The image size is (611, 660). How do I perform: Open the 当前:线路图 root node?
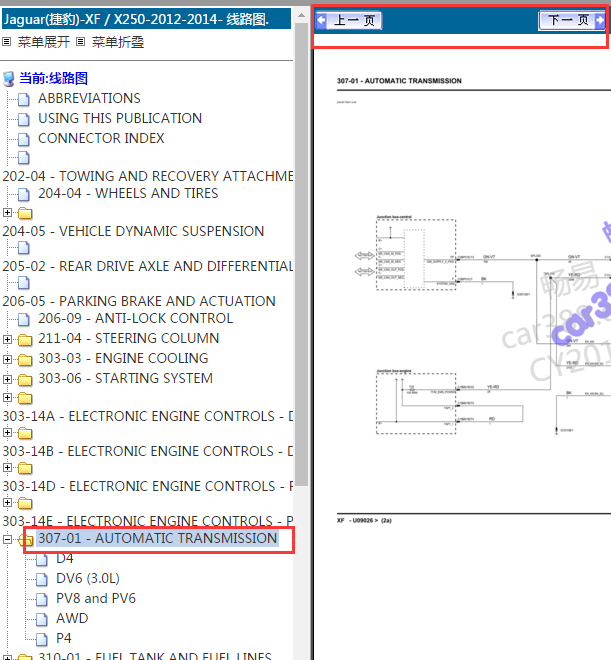[53, 78]
